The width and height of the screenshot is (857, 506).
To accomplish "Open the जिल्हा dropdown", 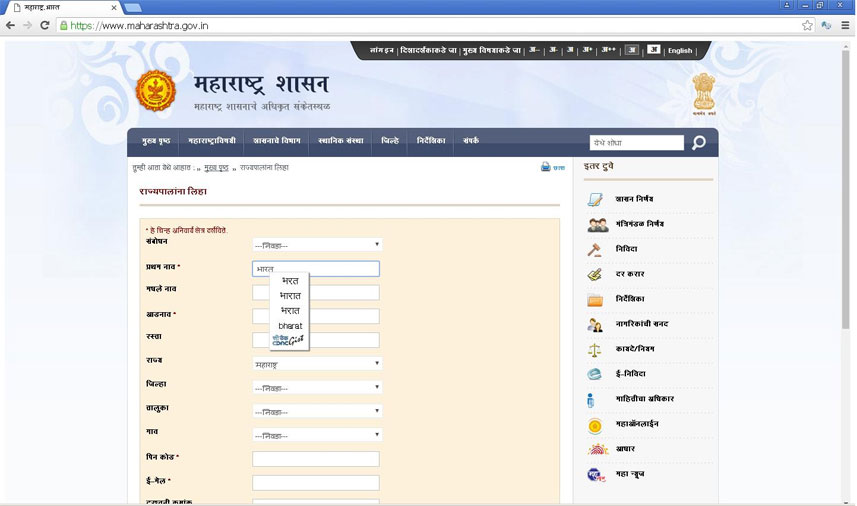I will coord(317,388).
